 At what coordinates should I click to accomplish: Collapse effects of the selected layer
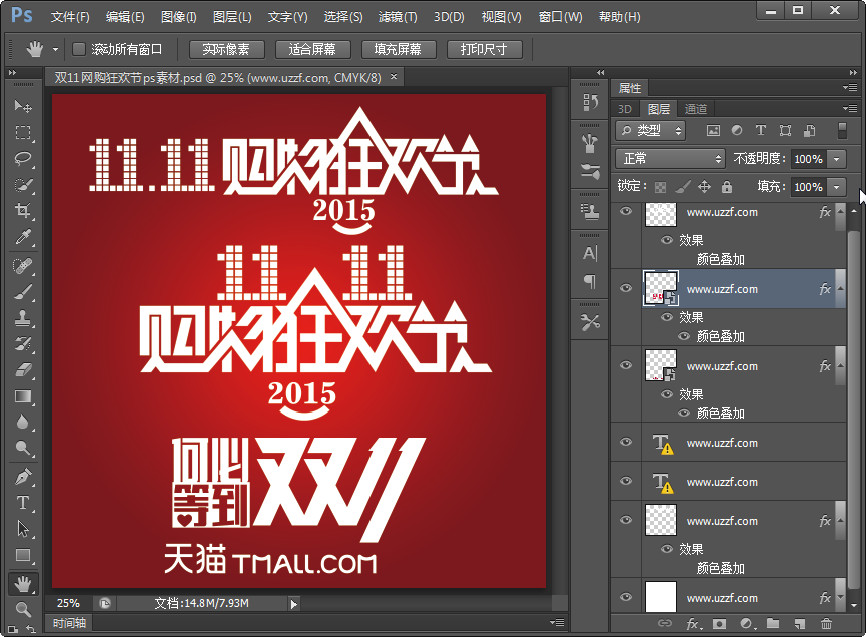tap(840, 288)
